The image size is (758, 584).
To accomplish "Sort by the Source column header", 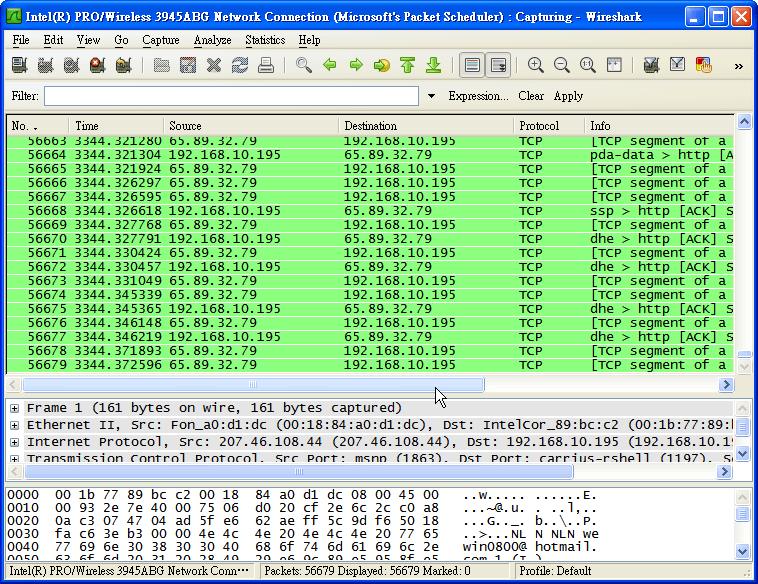I will pos(251,126).
